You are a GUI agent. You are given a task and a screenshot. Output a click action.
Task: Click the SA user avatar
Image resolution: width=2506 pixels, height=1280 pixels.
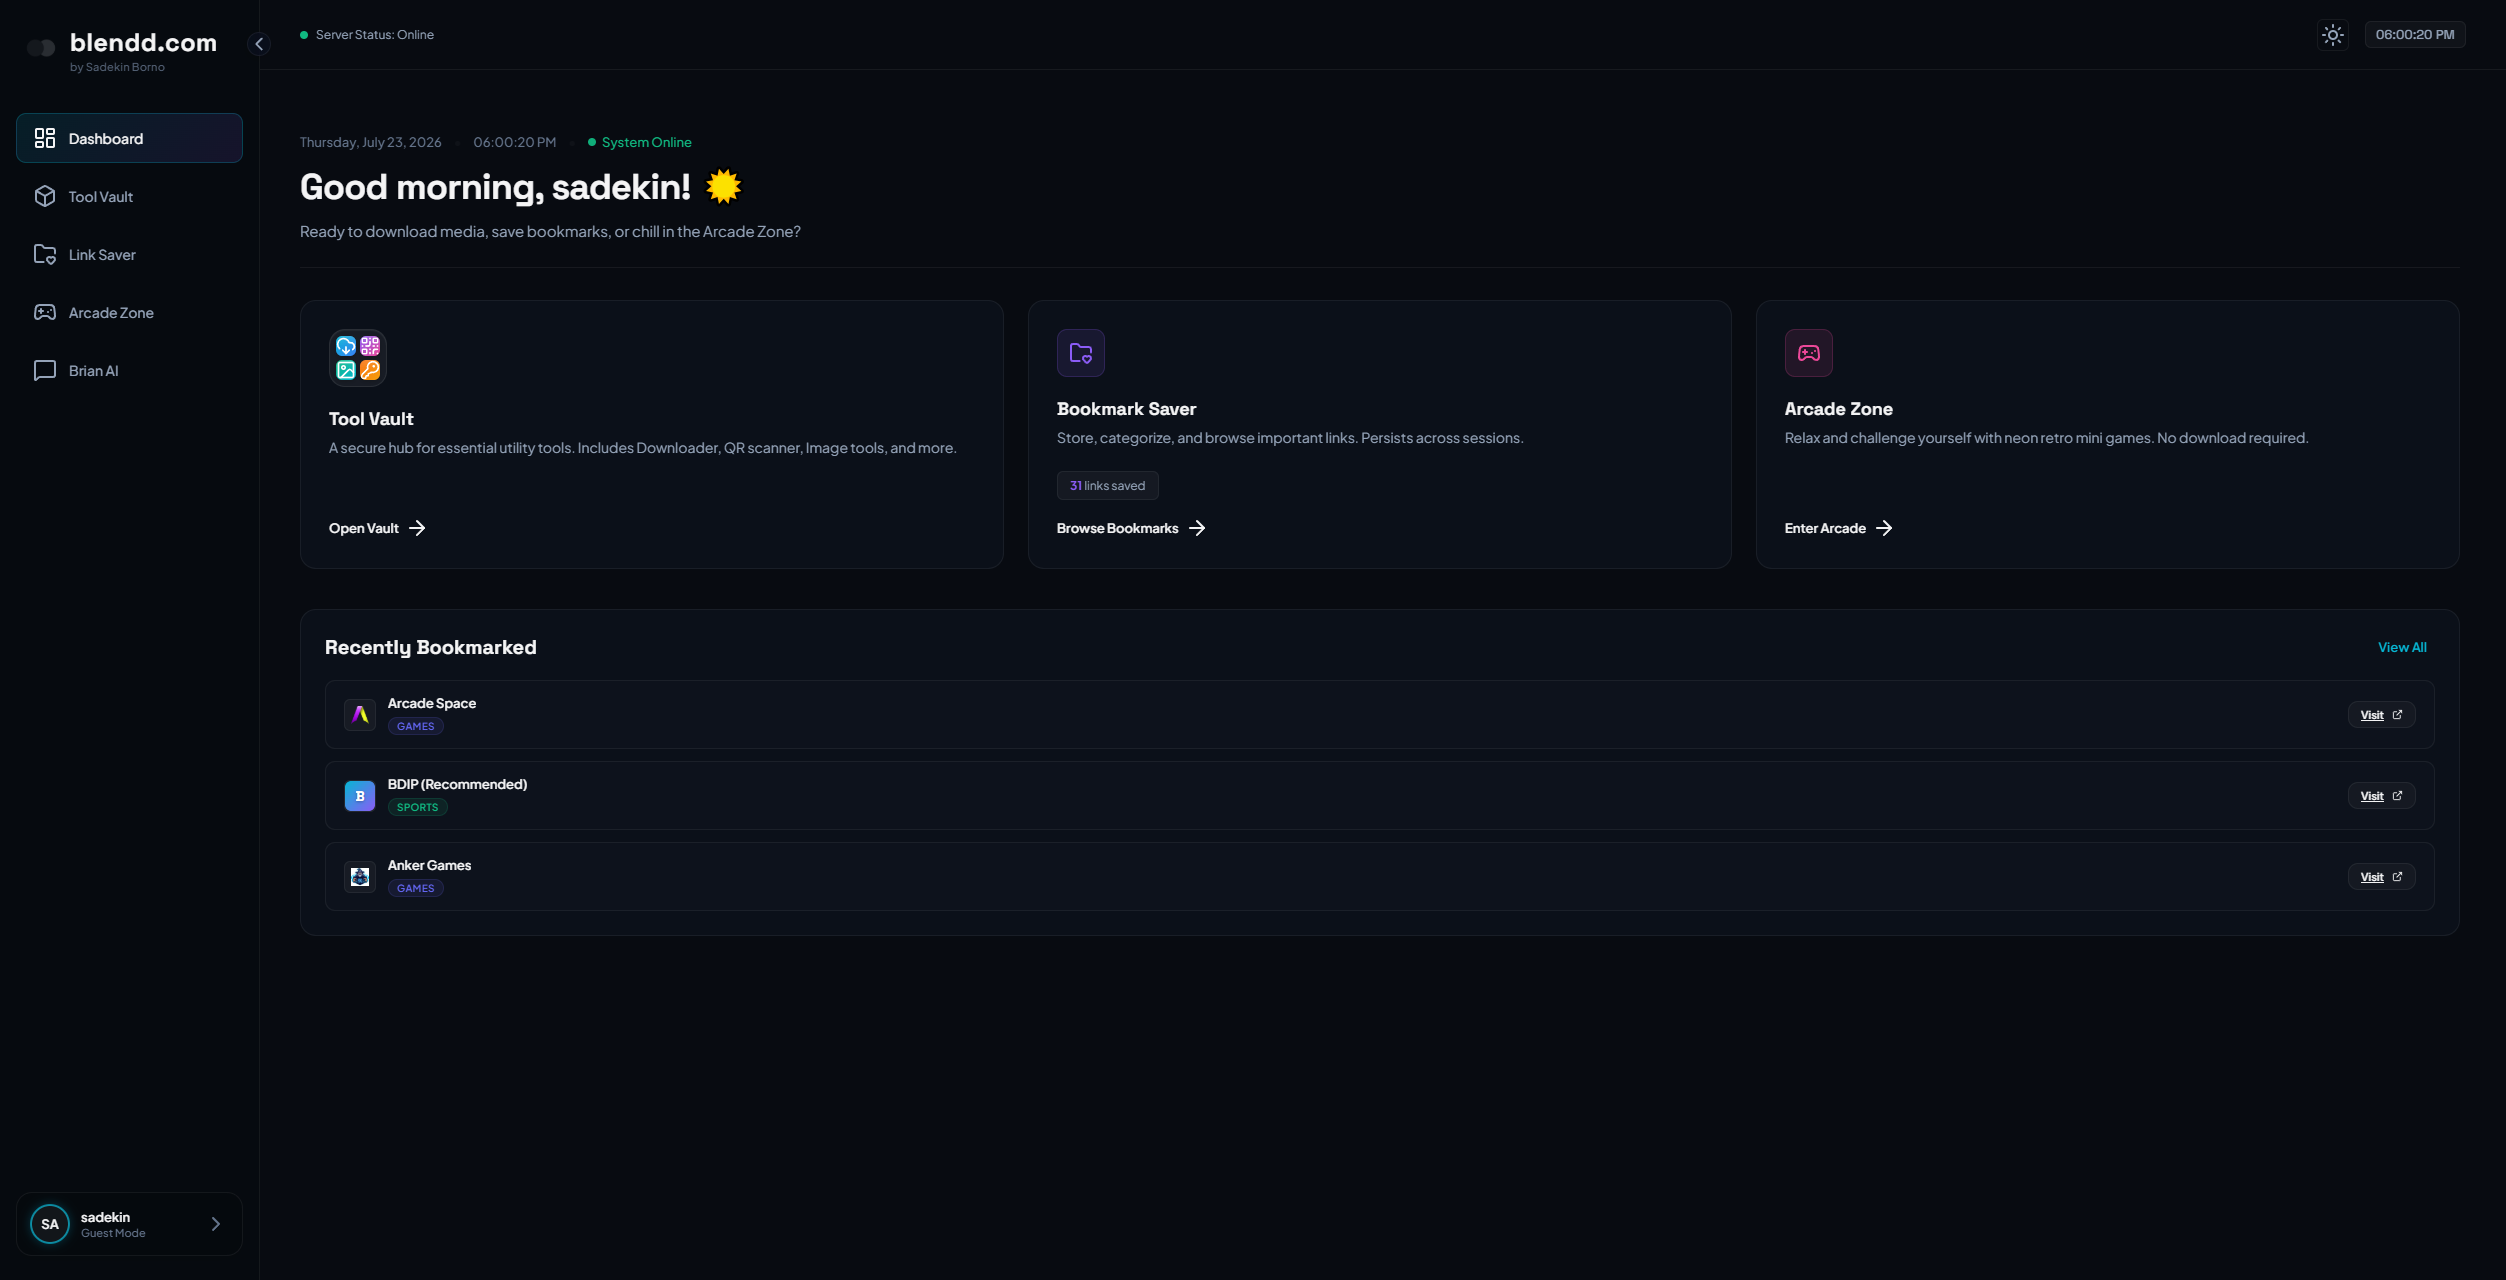50,1224
